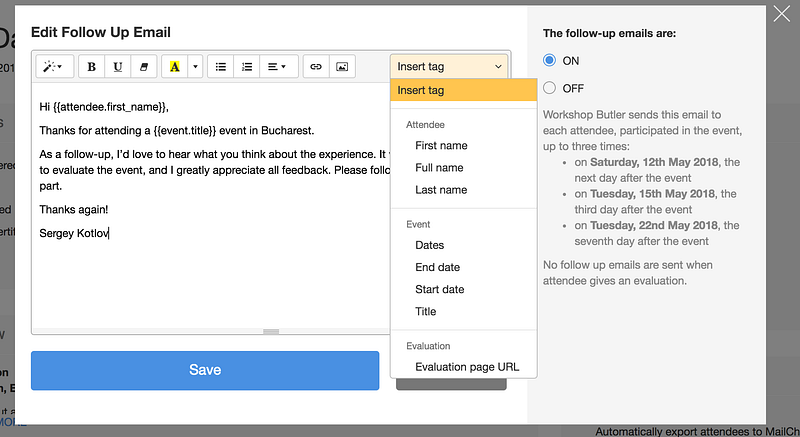This screenshot has width=800, height=437.
Task: Collapse the Insert tag dropdown
Action: [449, 67]
